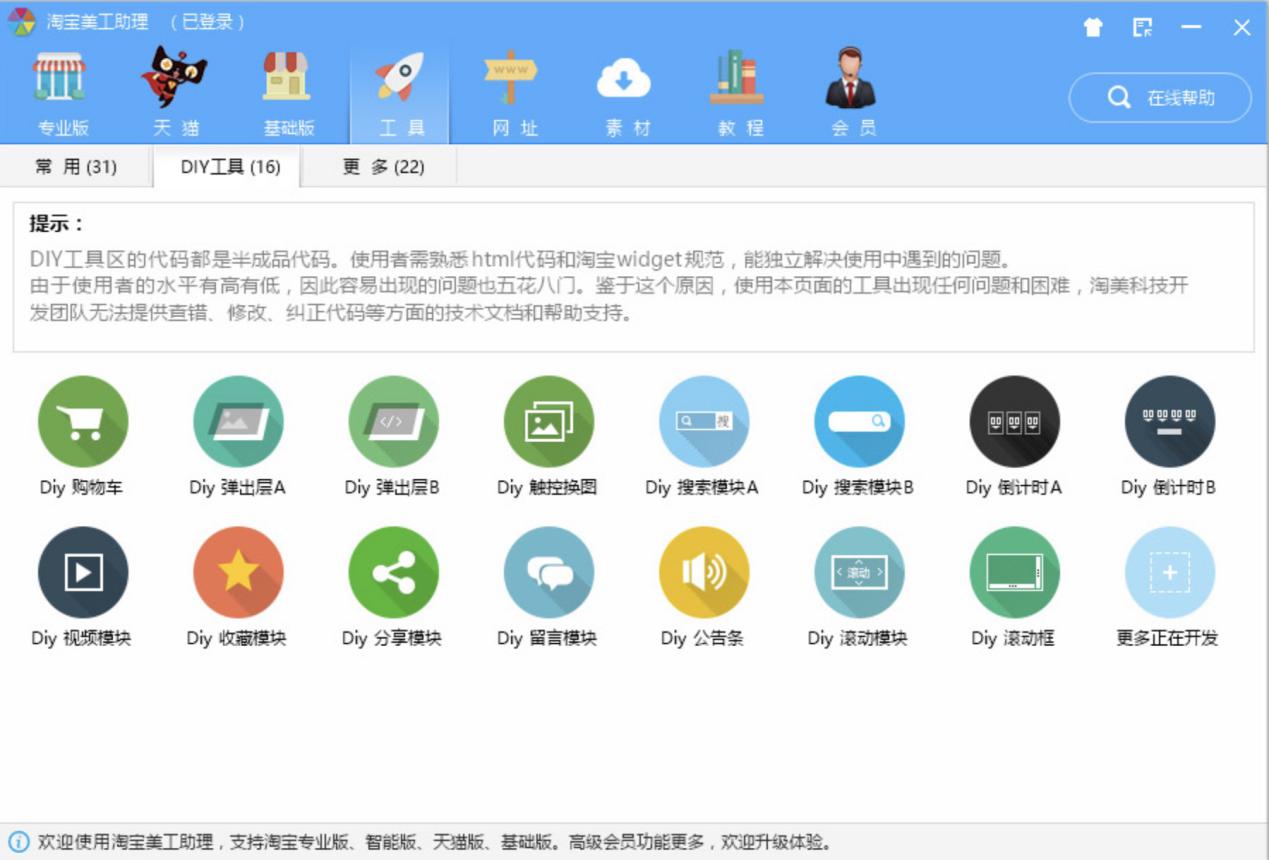
Task: Open the Diy 搜索模块B tool
Action: click(859, 421)
